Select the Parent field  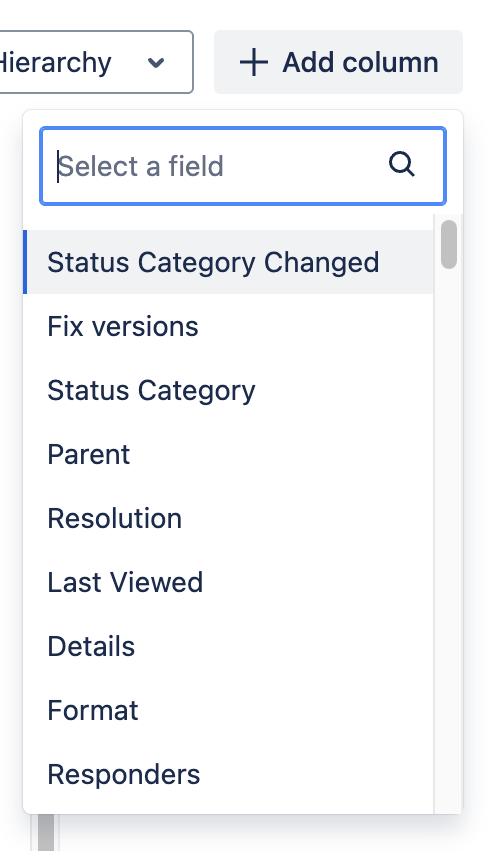coord(228,454)
